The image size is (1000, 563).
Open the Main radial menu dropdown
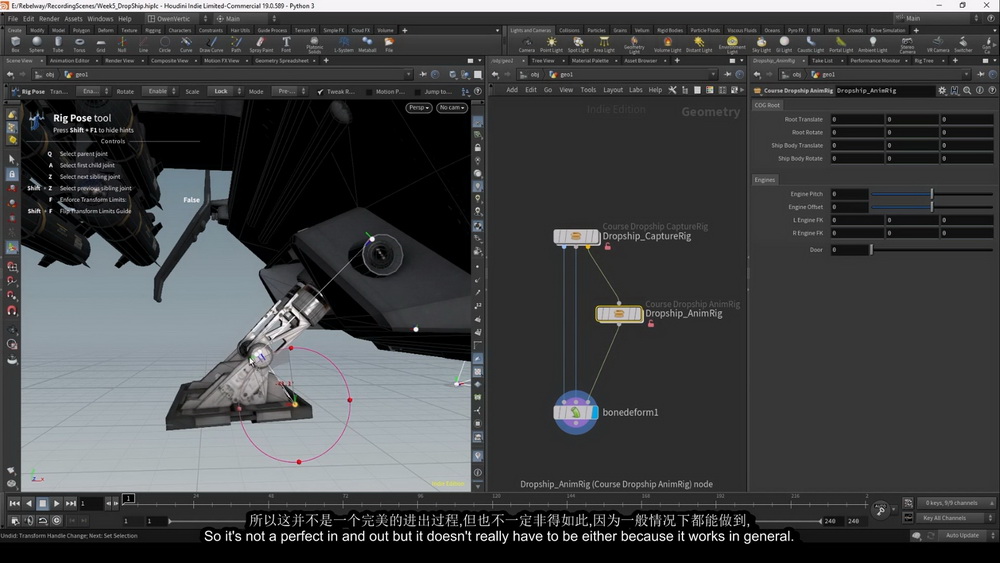246,18
